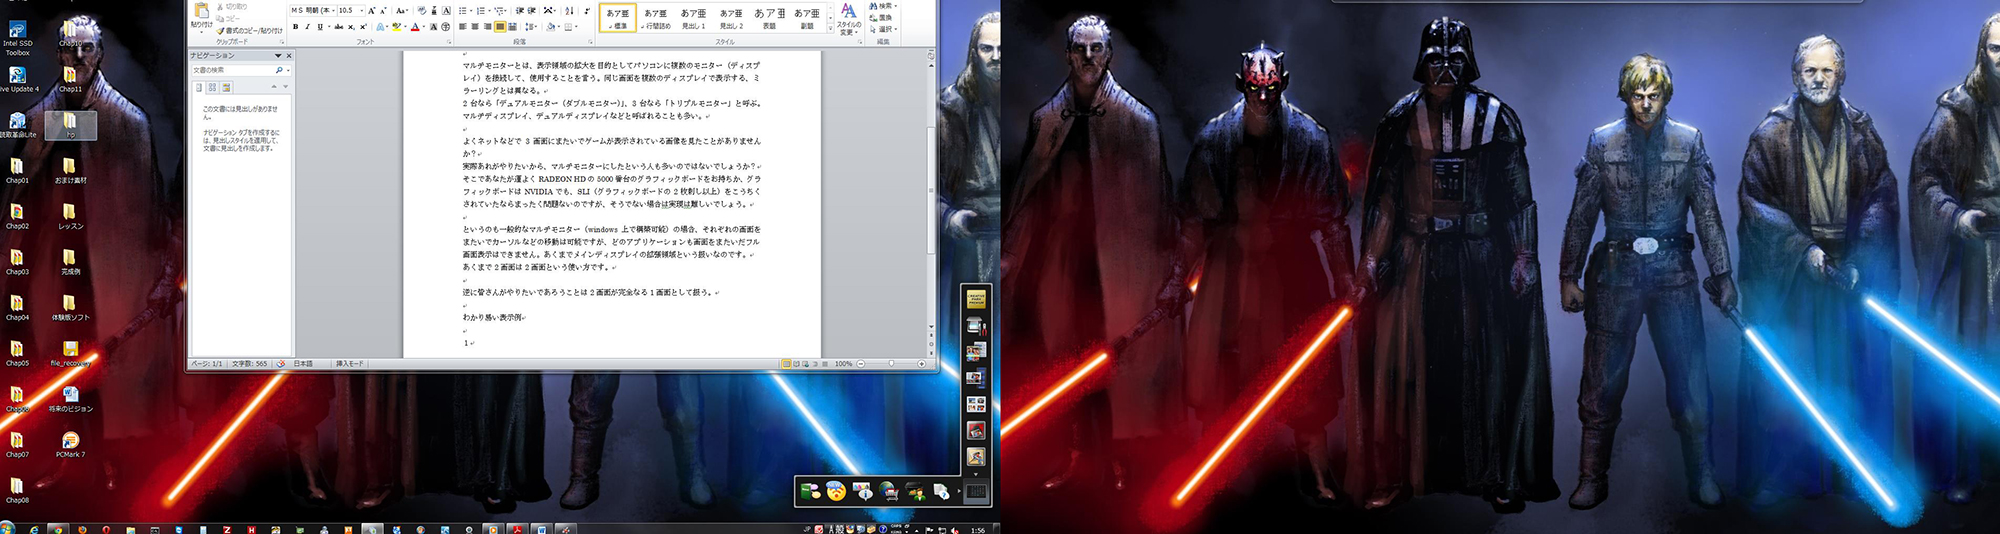Click the page count 1/1 in status bar

[x=207, y=364]
